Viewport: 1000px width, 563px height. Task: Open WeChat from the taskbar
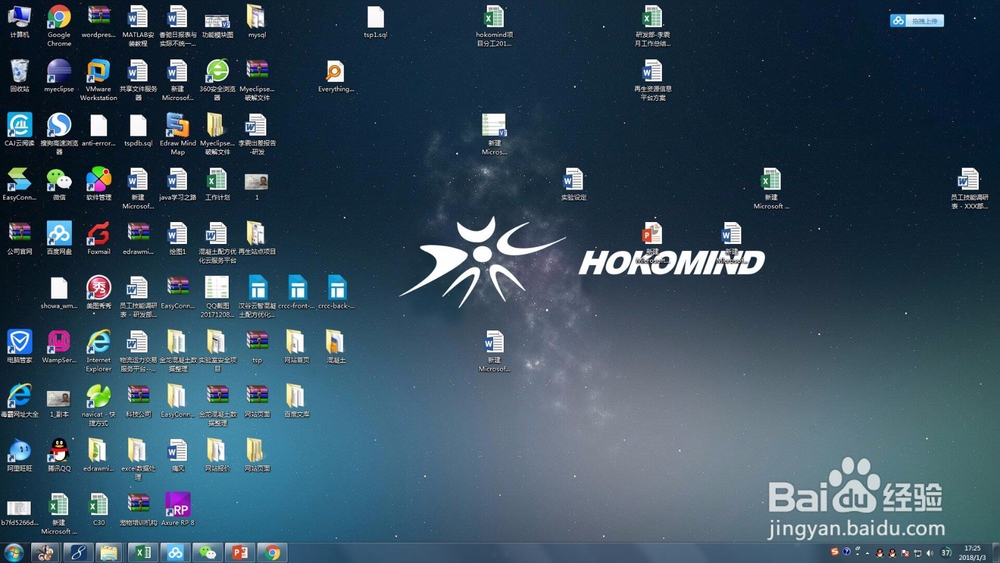207,552
